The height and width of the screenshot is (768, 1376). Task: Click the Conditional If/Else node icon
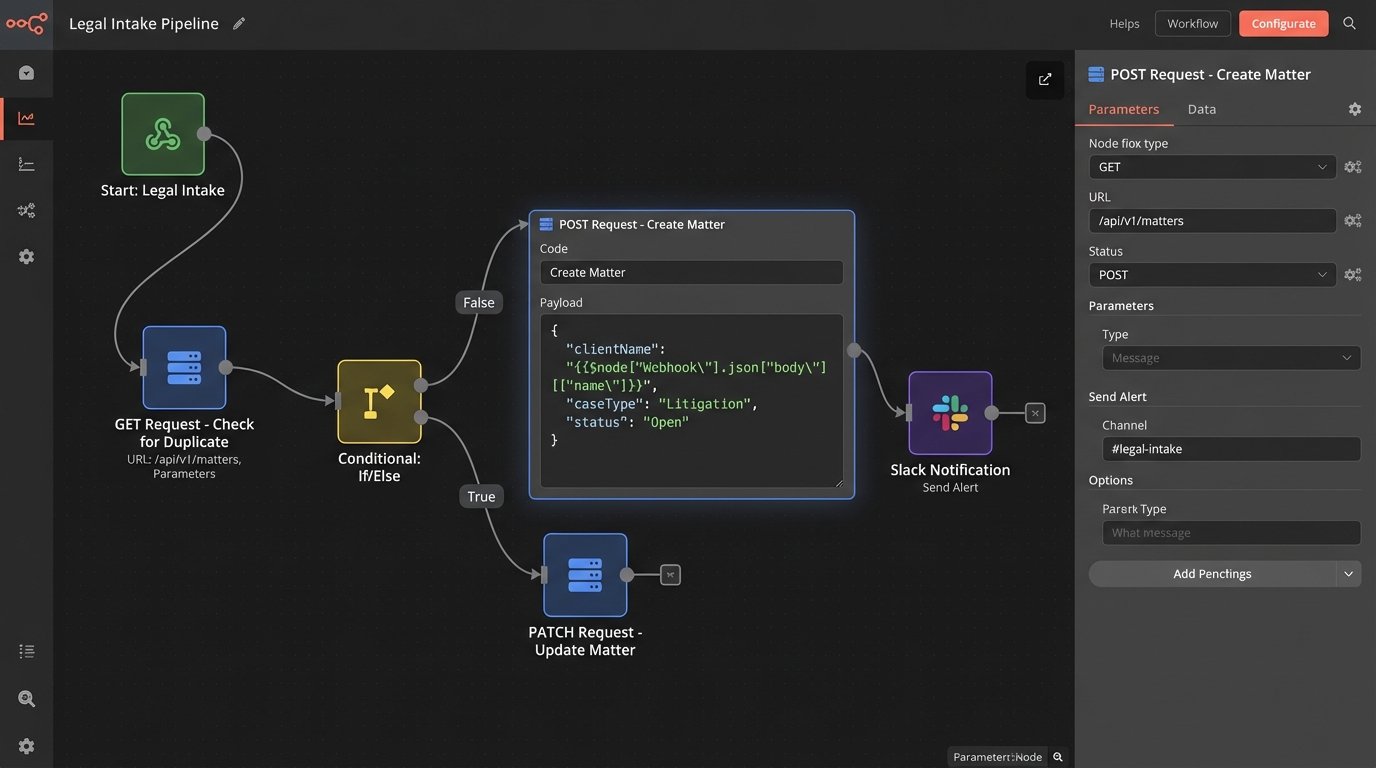pos(379,401)
